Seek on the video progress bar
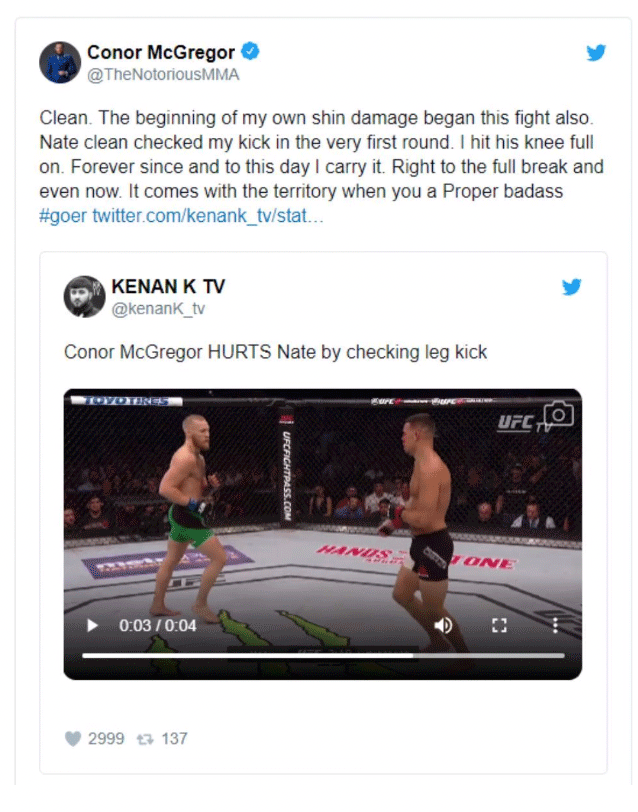Screen dimensions: 638x812 click(x=323, y=656)
